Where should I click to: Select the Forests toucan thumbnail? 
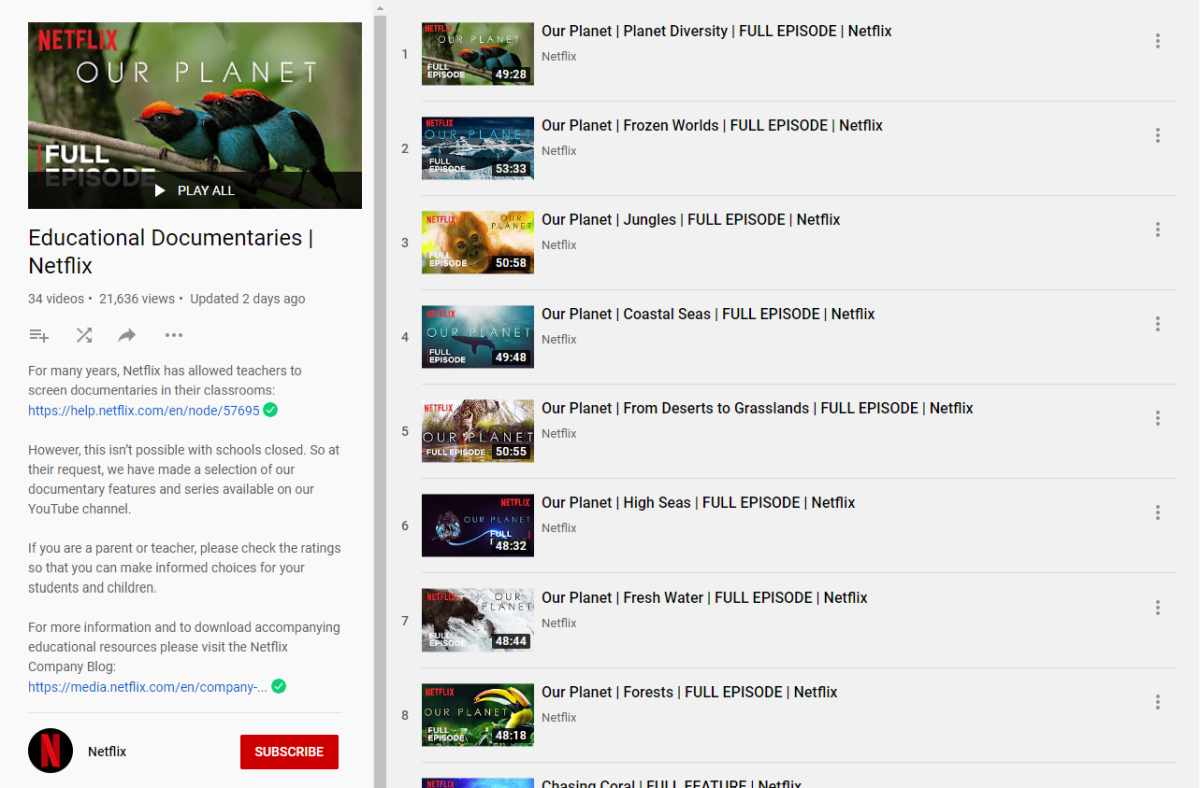pos(478,714)
